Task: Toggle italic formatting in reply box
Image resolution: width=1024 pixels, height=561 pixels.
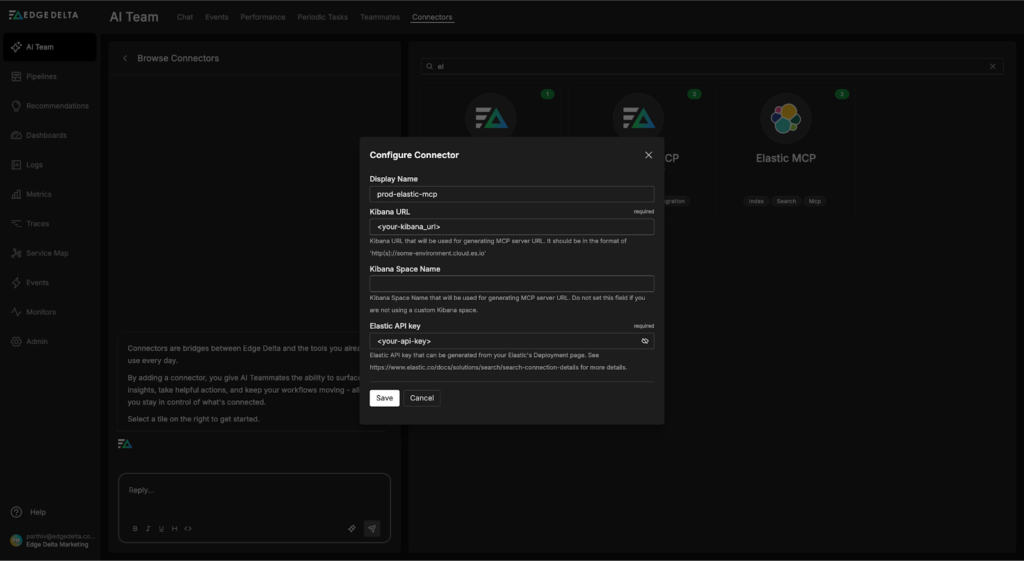Action: [148, 529]
